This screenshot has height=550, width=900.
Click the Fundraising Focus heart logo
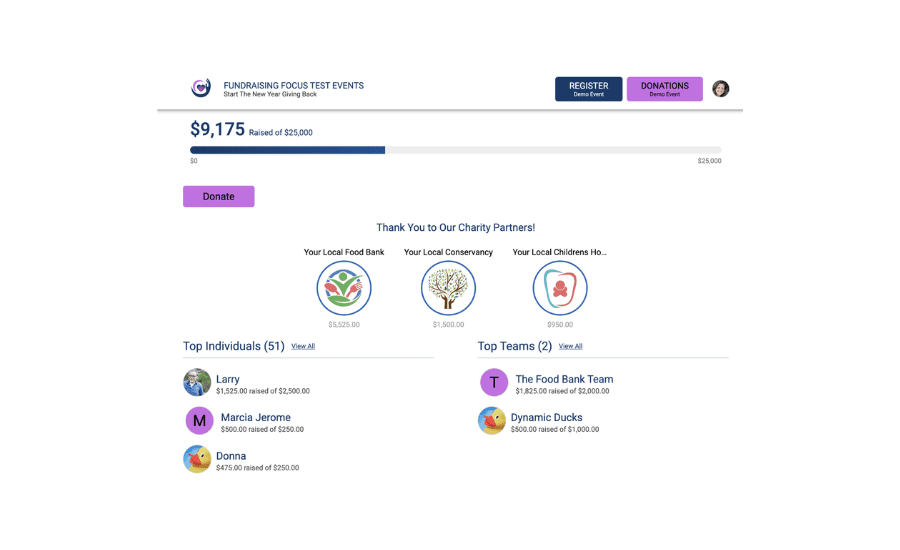[x=201, y=88]
